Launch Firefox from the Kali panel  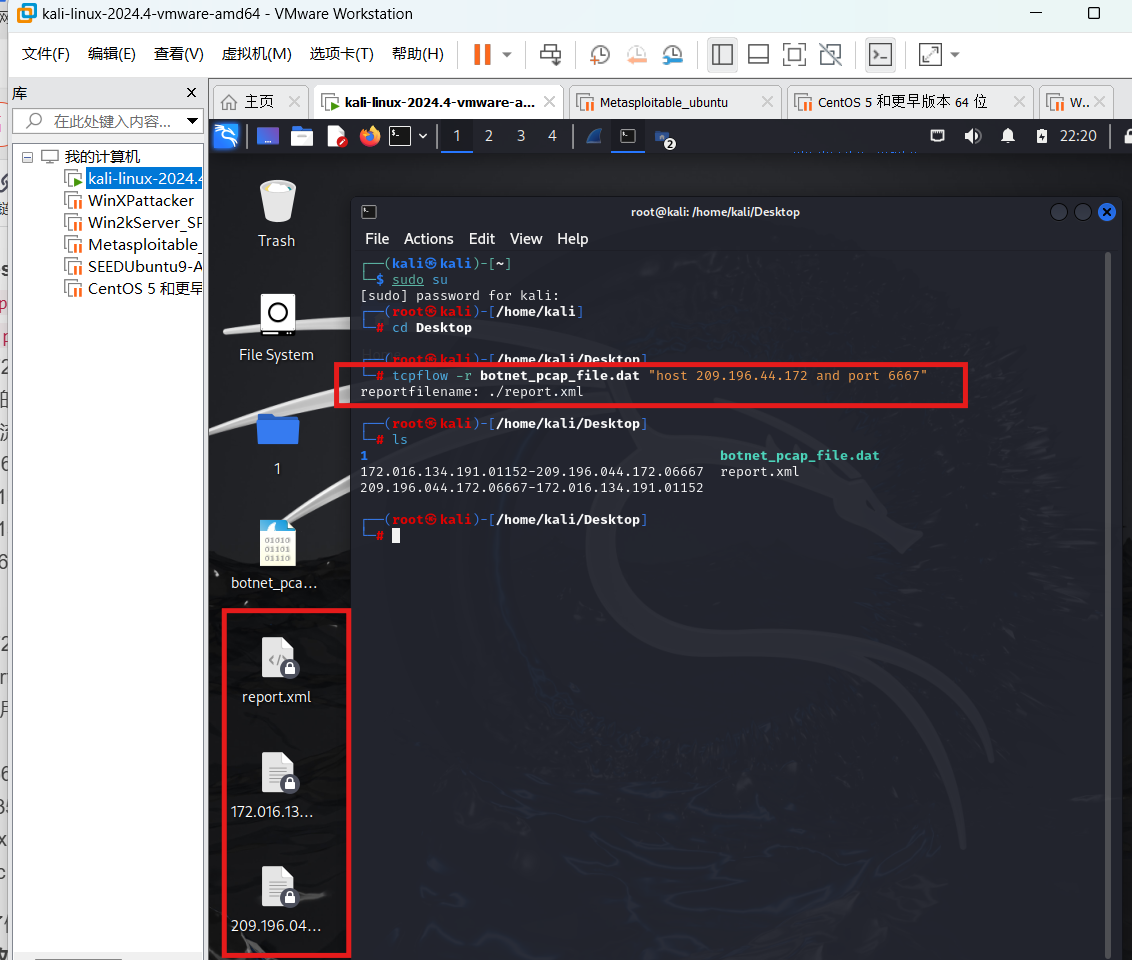click(x=370, y=136)
